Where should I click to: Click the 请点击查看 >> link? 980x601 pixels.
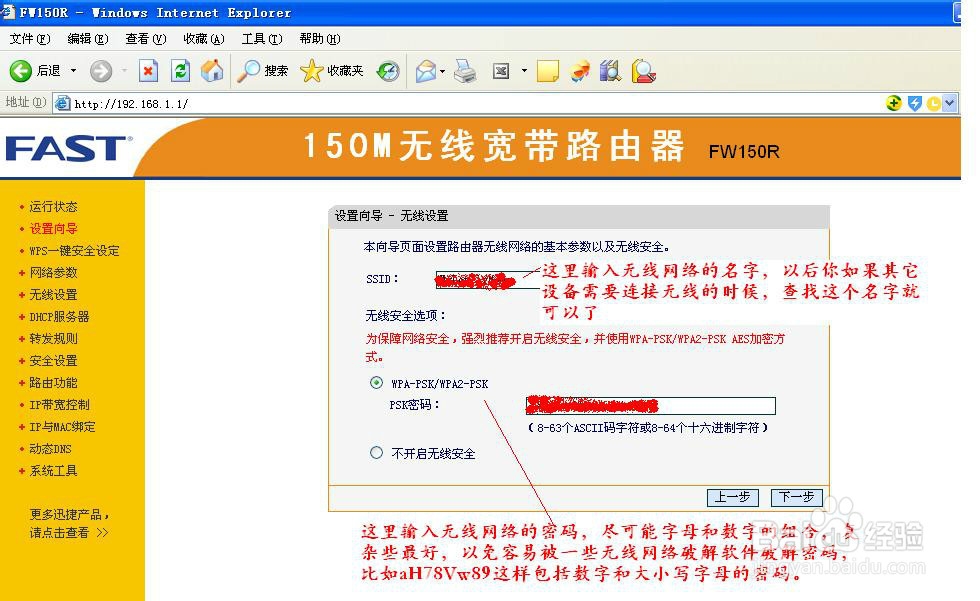coord(69,532)
